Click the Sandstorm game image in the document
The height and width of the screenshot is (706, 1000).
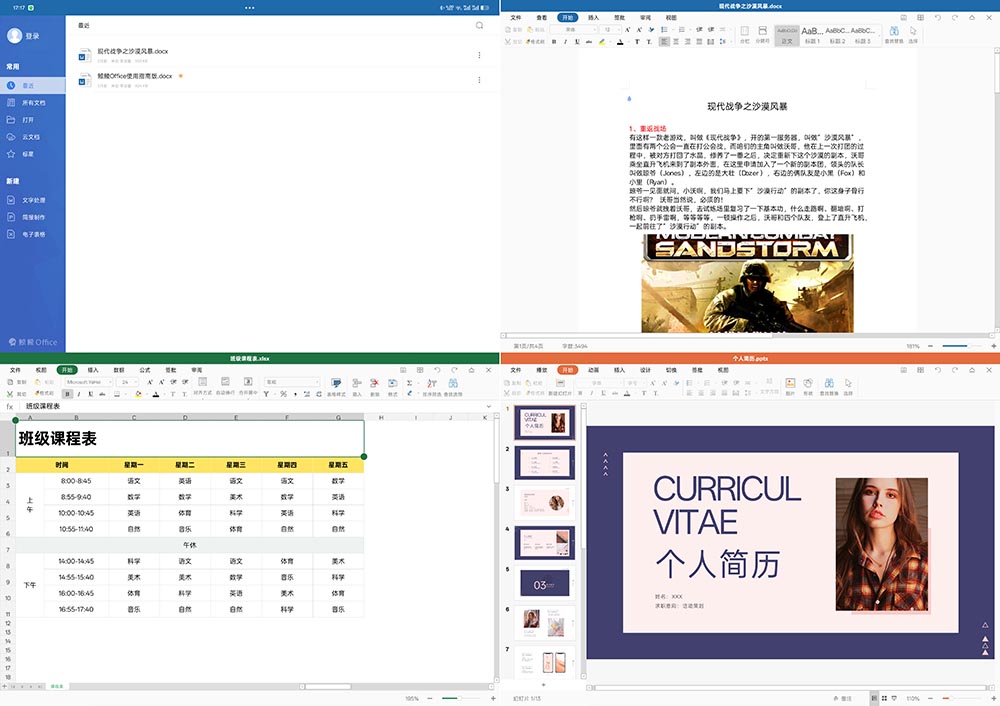coord(747,283)
